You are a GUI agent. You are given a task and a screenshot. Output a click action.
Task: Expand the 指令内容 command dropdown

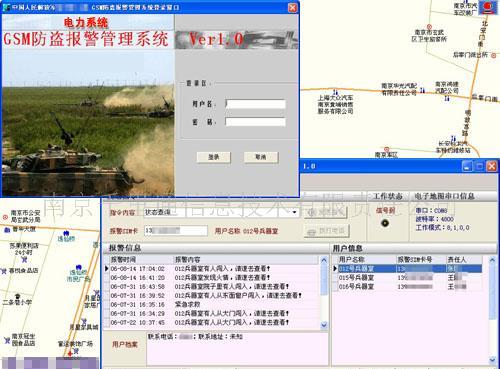tap(294, 212)
